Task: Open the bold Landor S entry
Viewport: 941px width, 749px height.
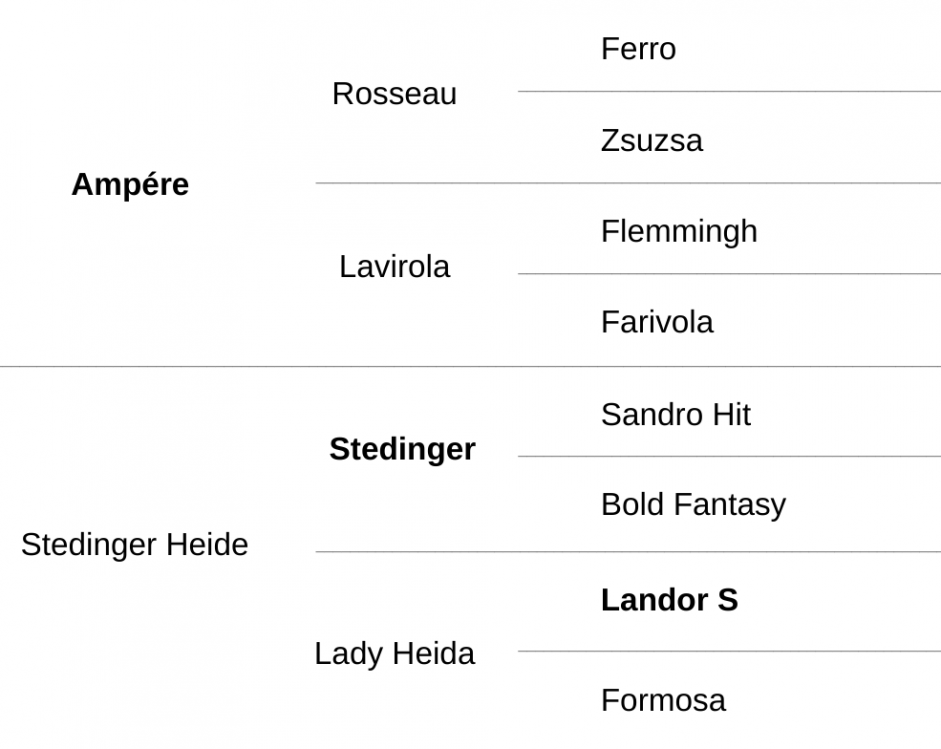Action: pos(669,600)
